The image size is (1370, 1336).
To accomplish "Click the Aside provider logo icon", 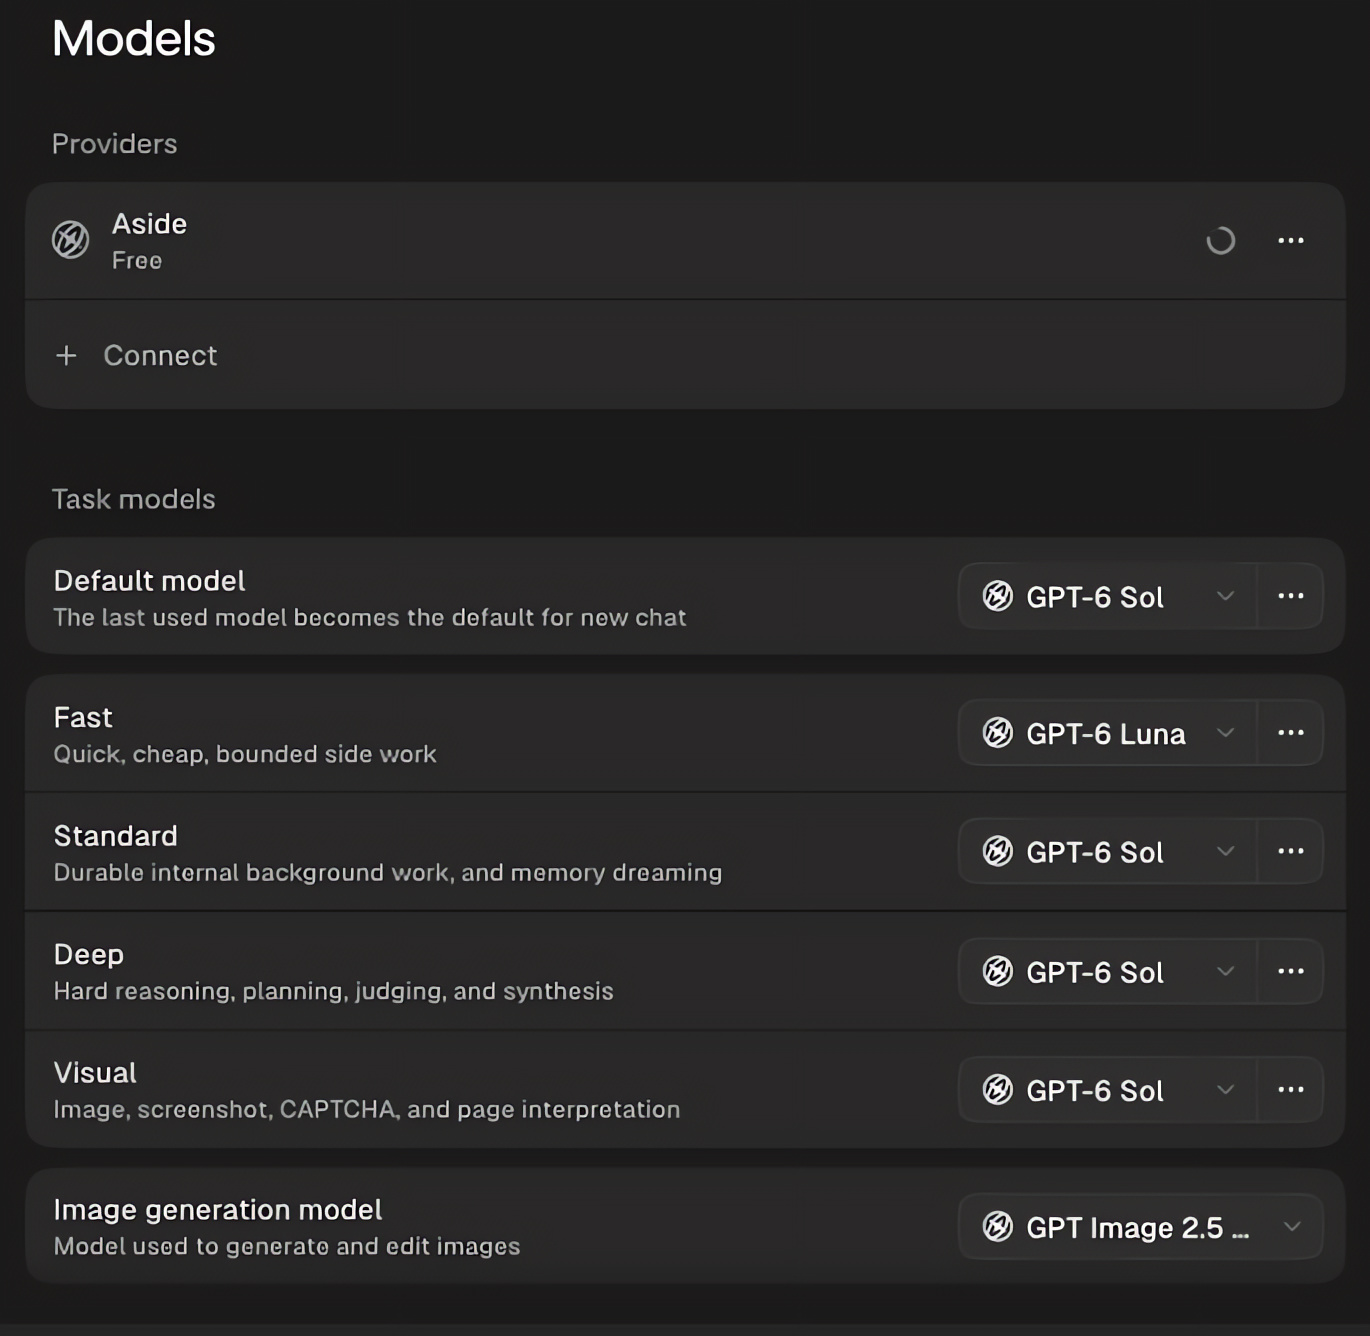I will point(71,240).
